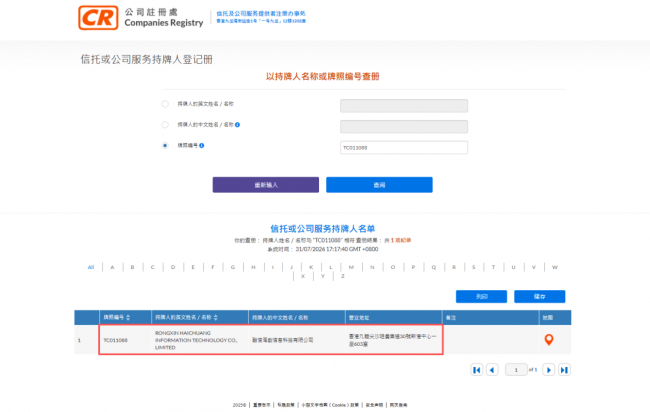Click the blue 查询 search button

pyautogui.click(x=379, y=185)
